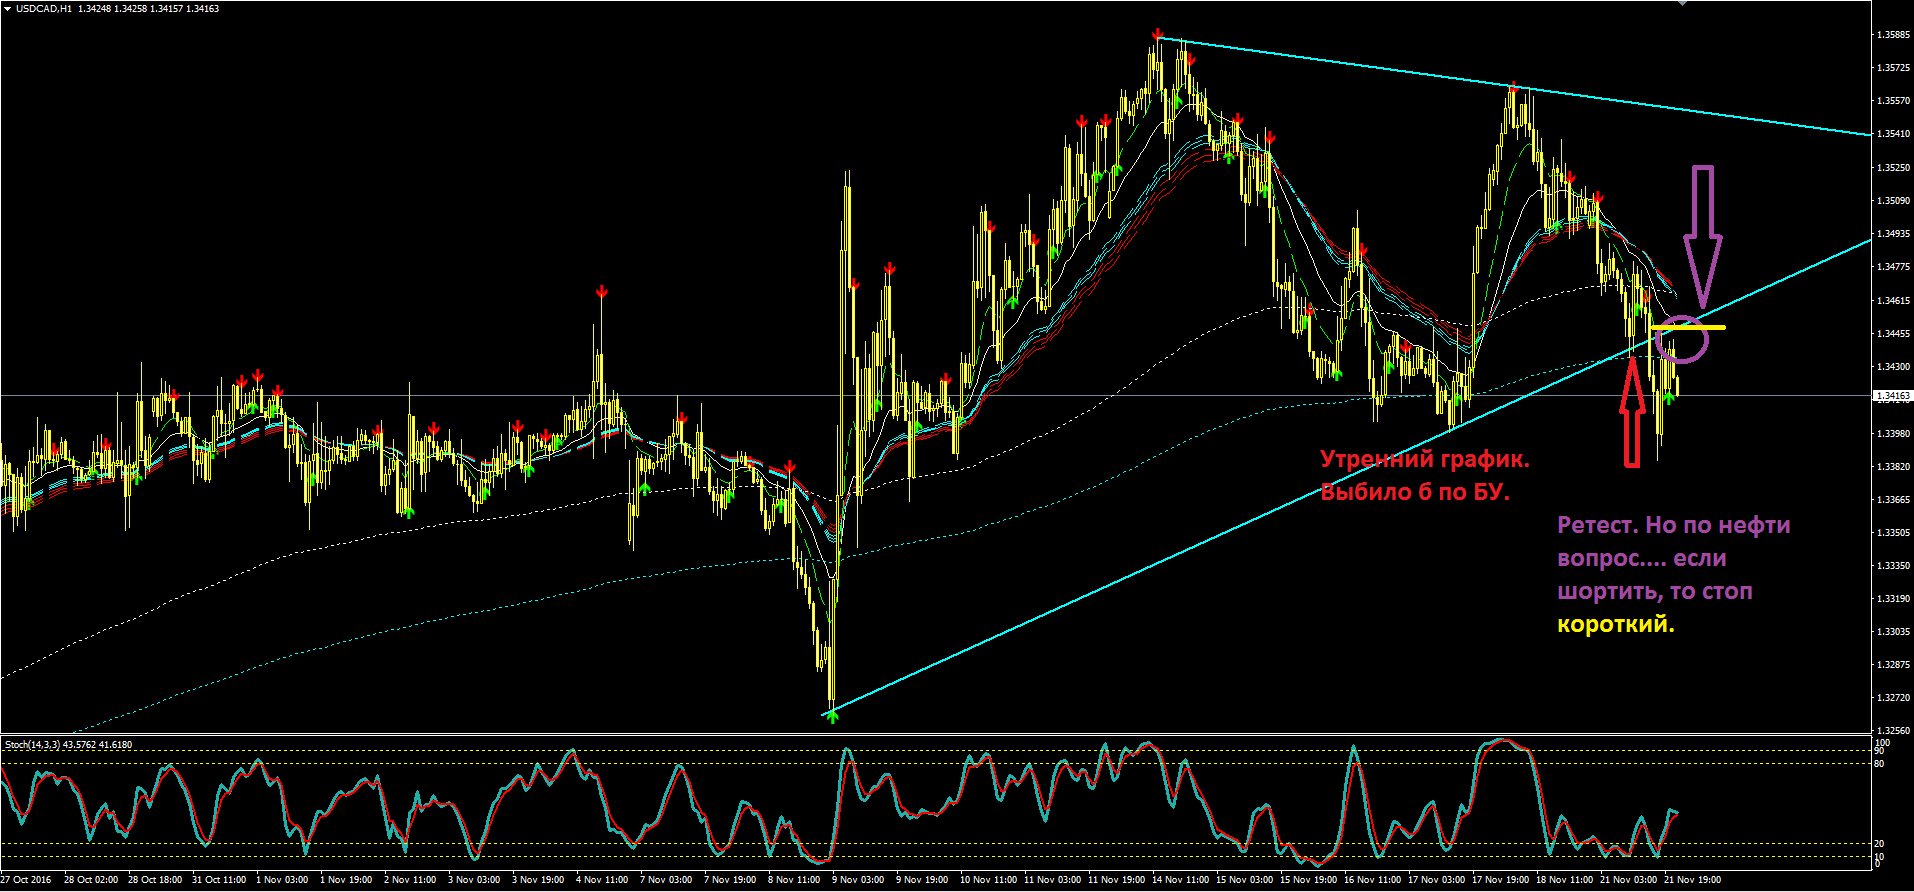The width and height of the screenshot is (1914, 892).
Task: Click the 27 Oct 2016 time label
Action: click(x=26, y=880)
